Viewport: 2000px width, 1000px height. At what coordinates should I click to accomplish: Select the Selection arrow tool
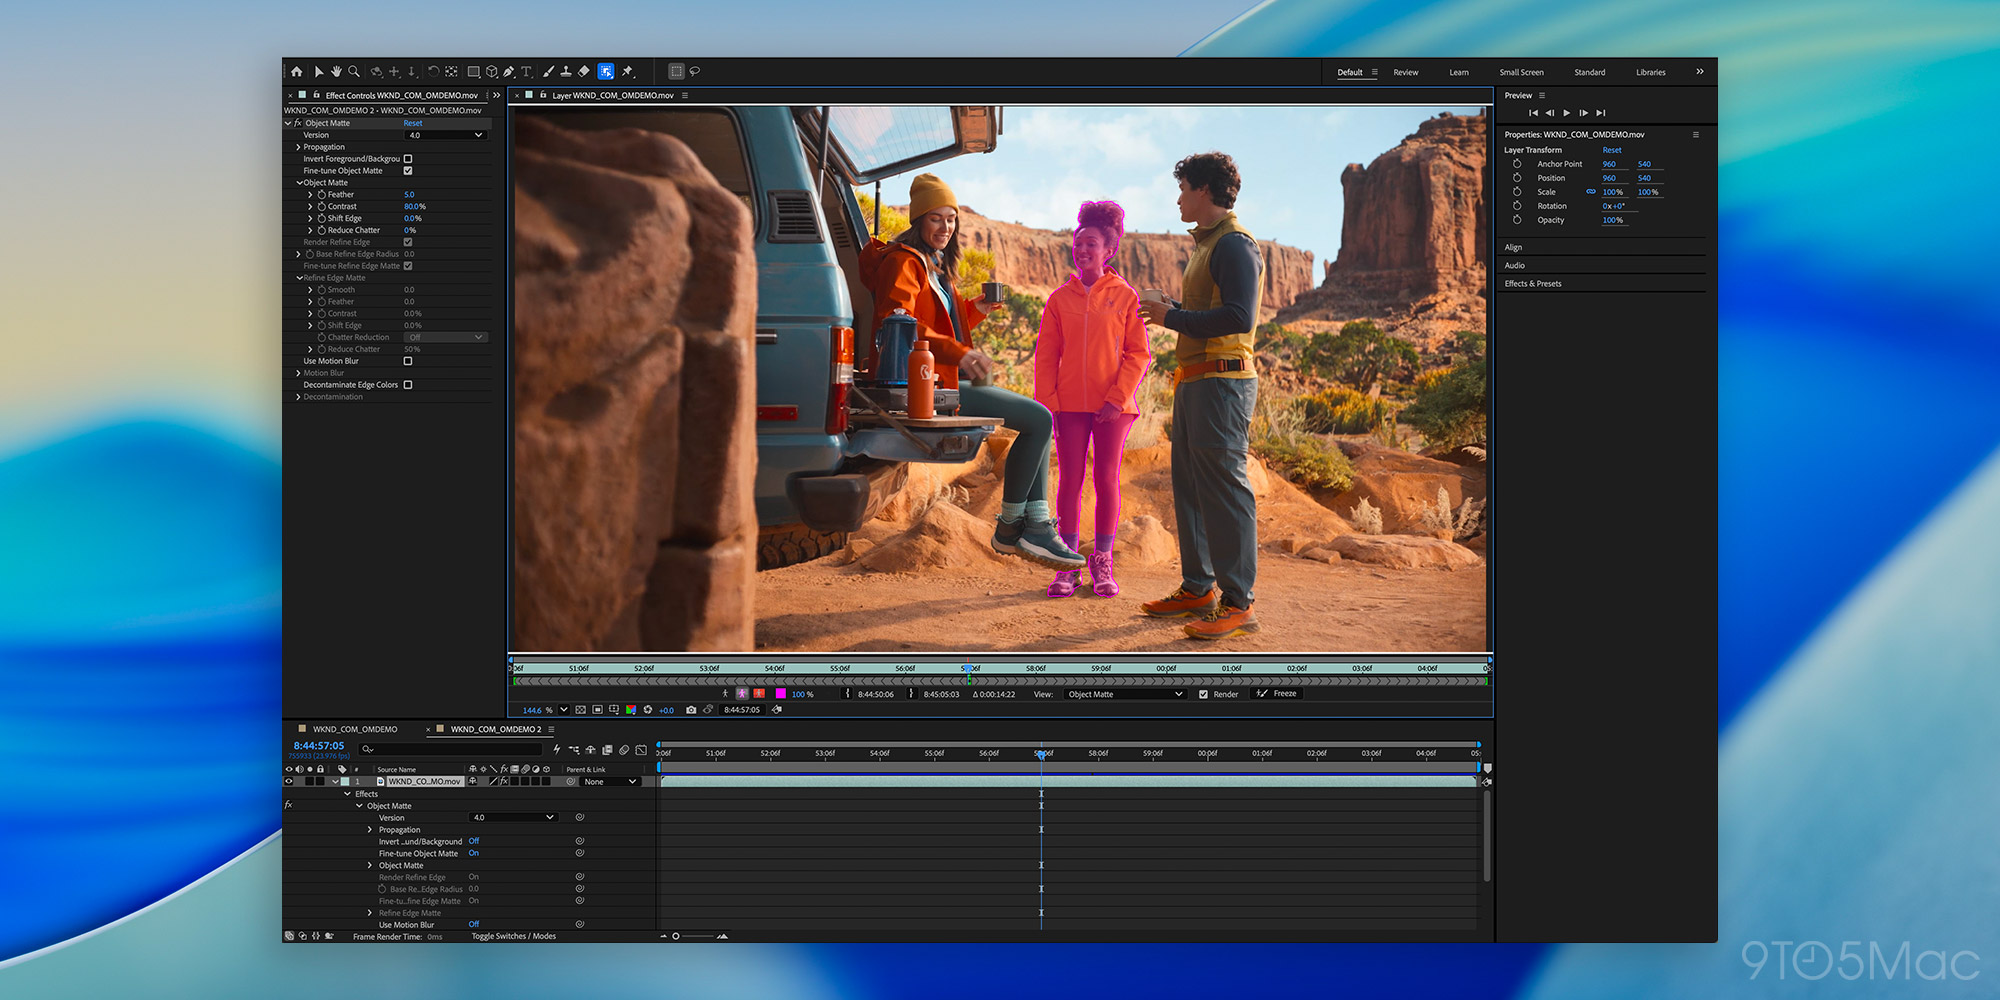(319, 72)
